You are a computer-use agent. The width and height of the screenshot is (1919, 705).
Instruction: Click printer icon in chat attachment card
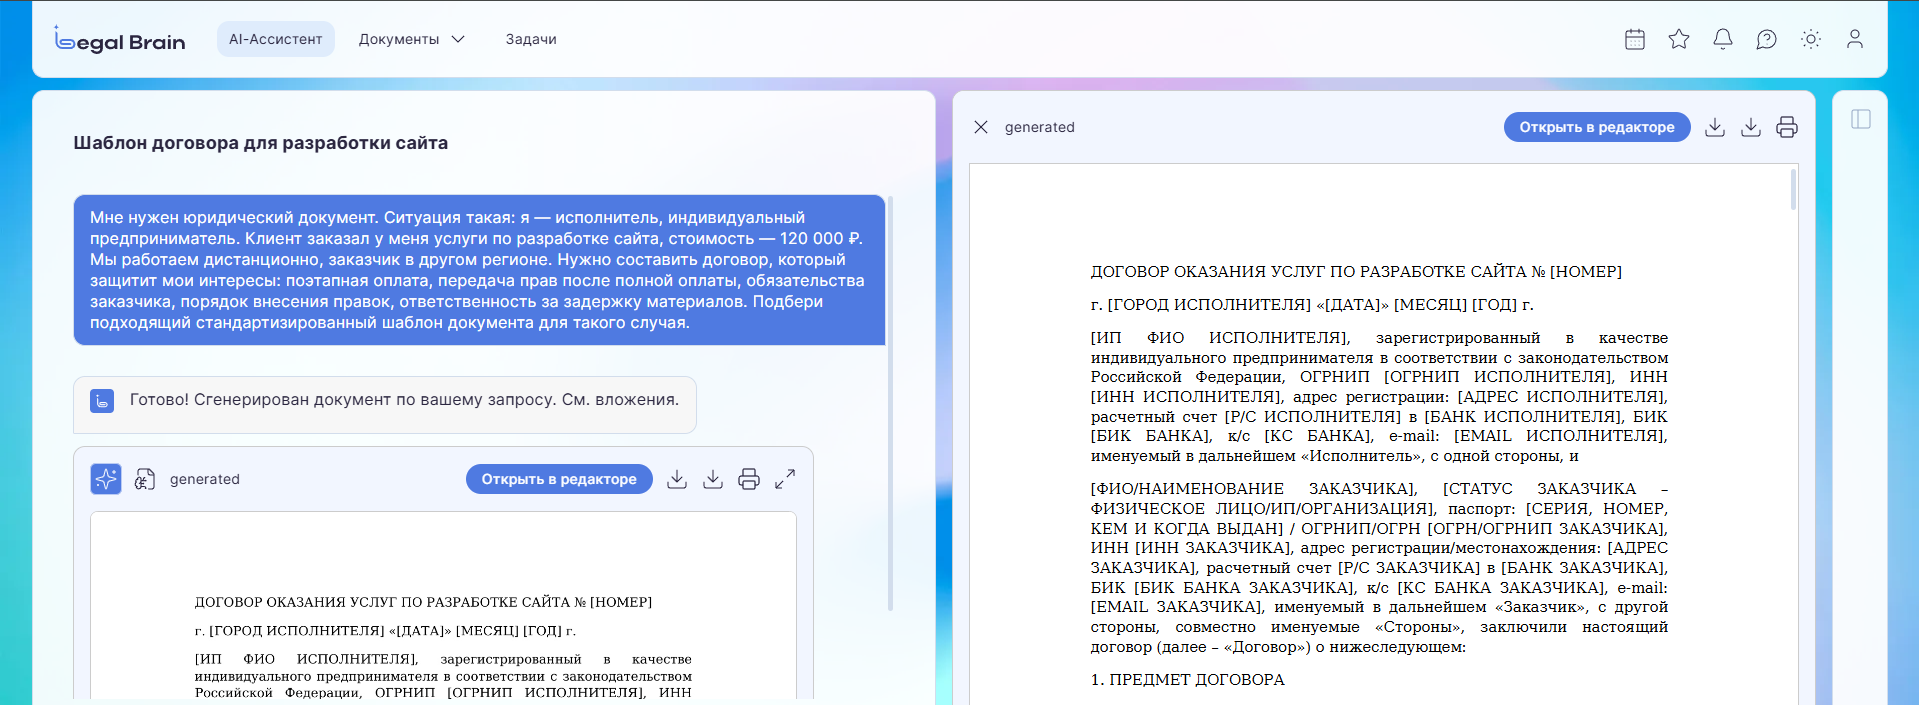pos(749,479)
